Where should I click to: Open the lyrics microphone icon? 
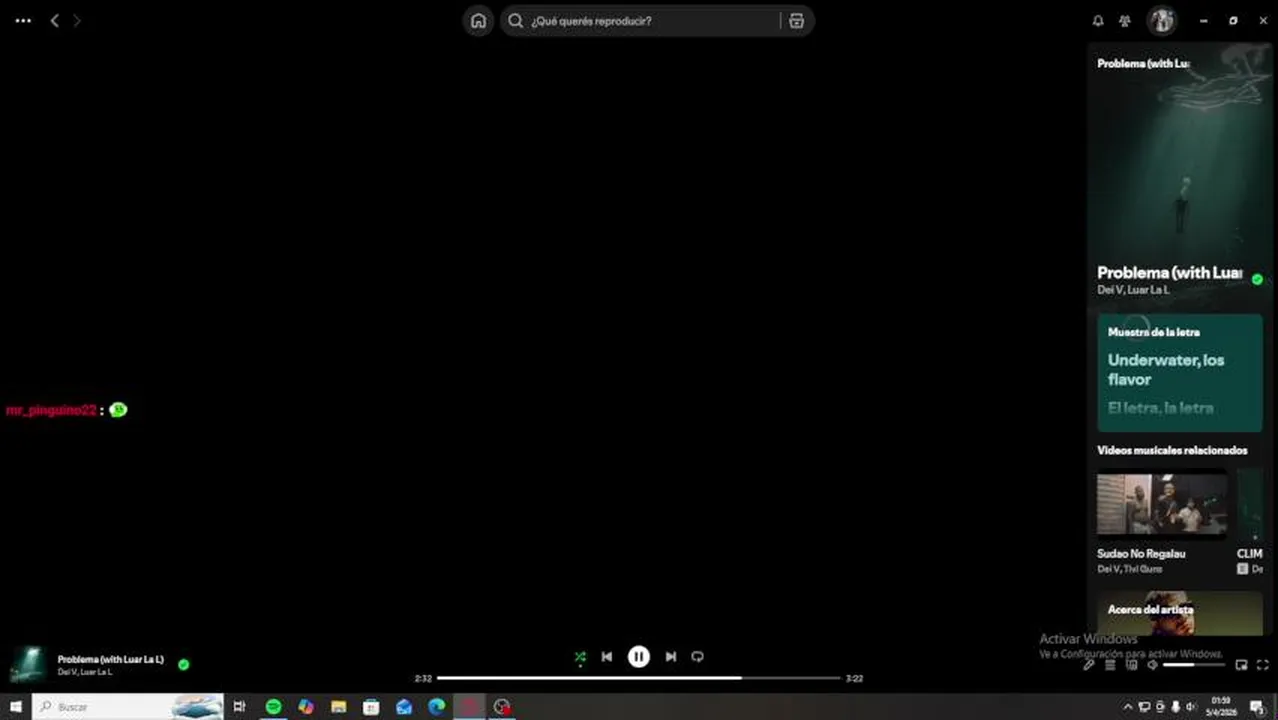coord(1089,665)
